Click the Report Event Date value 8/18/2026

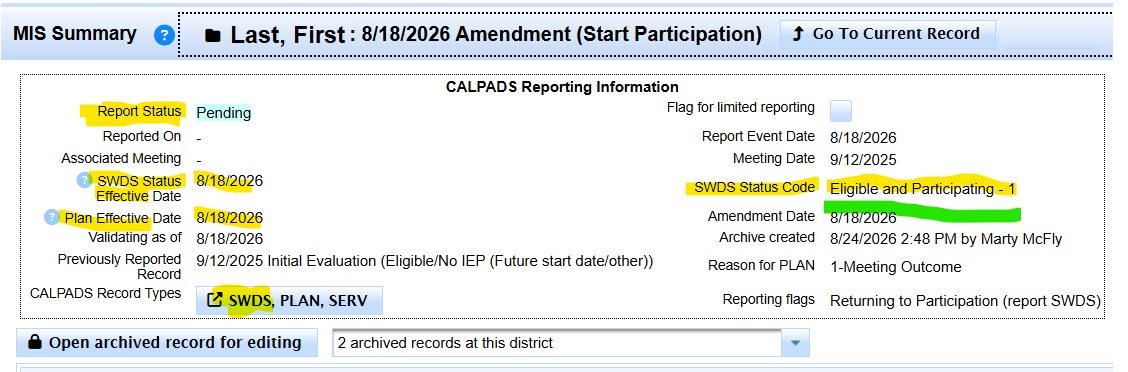click(863, 138)
